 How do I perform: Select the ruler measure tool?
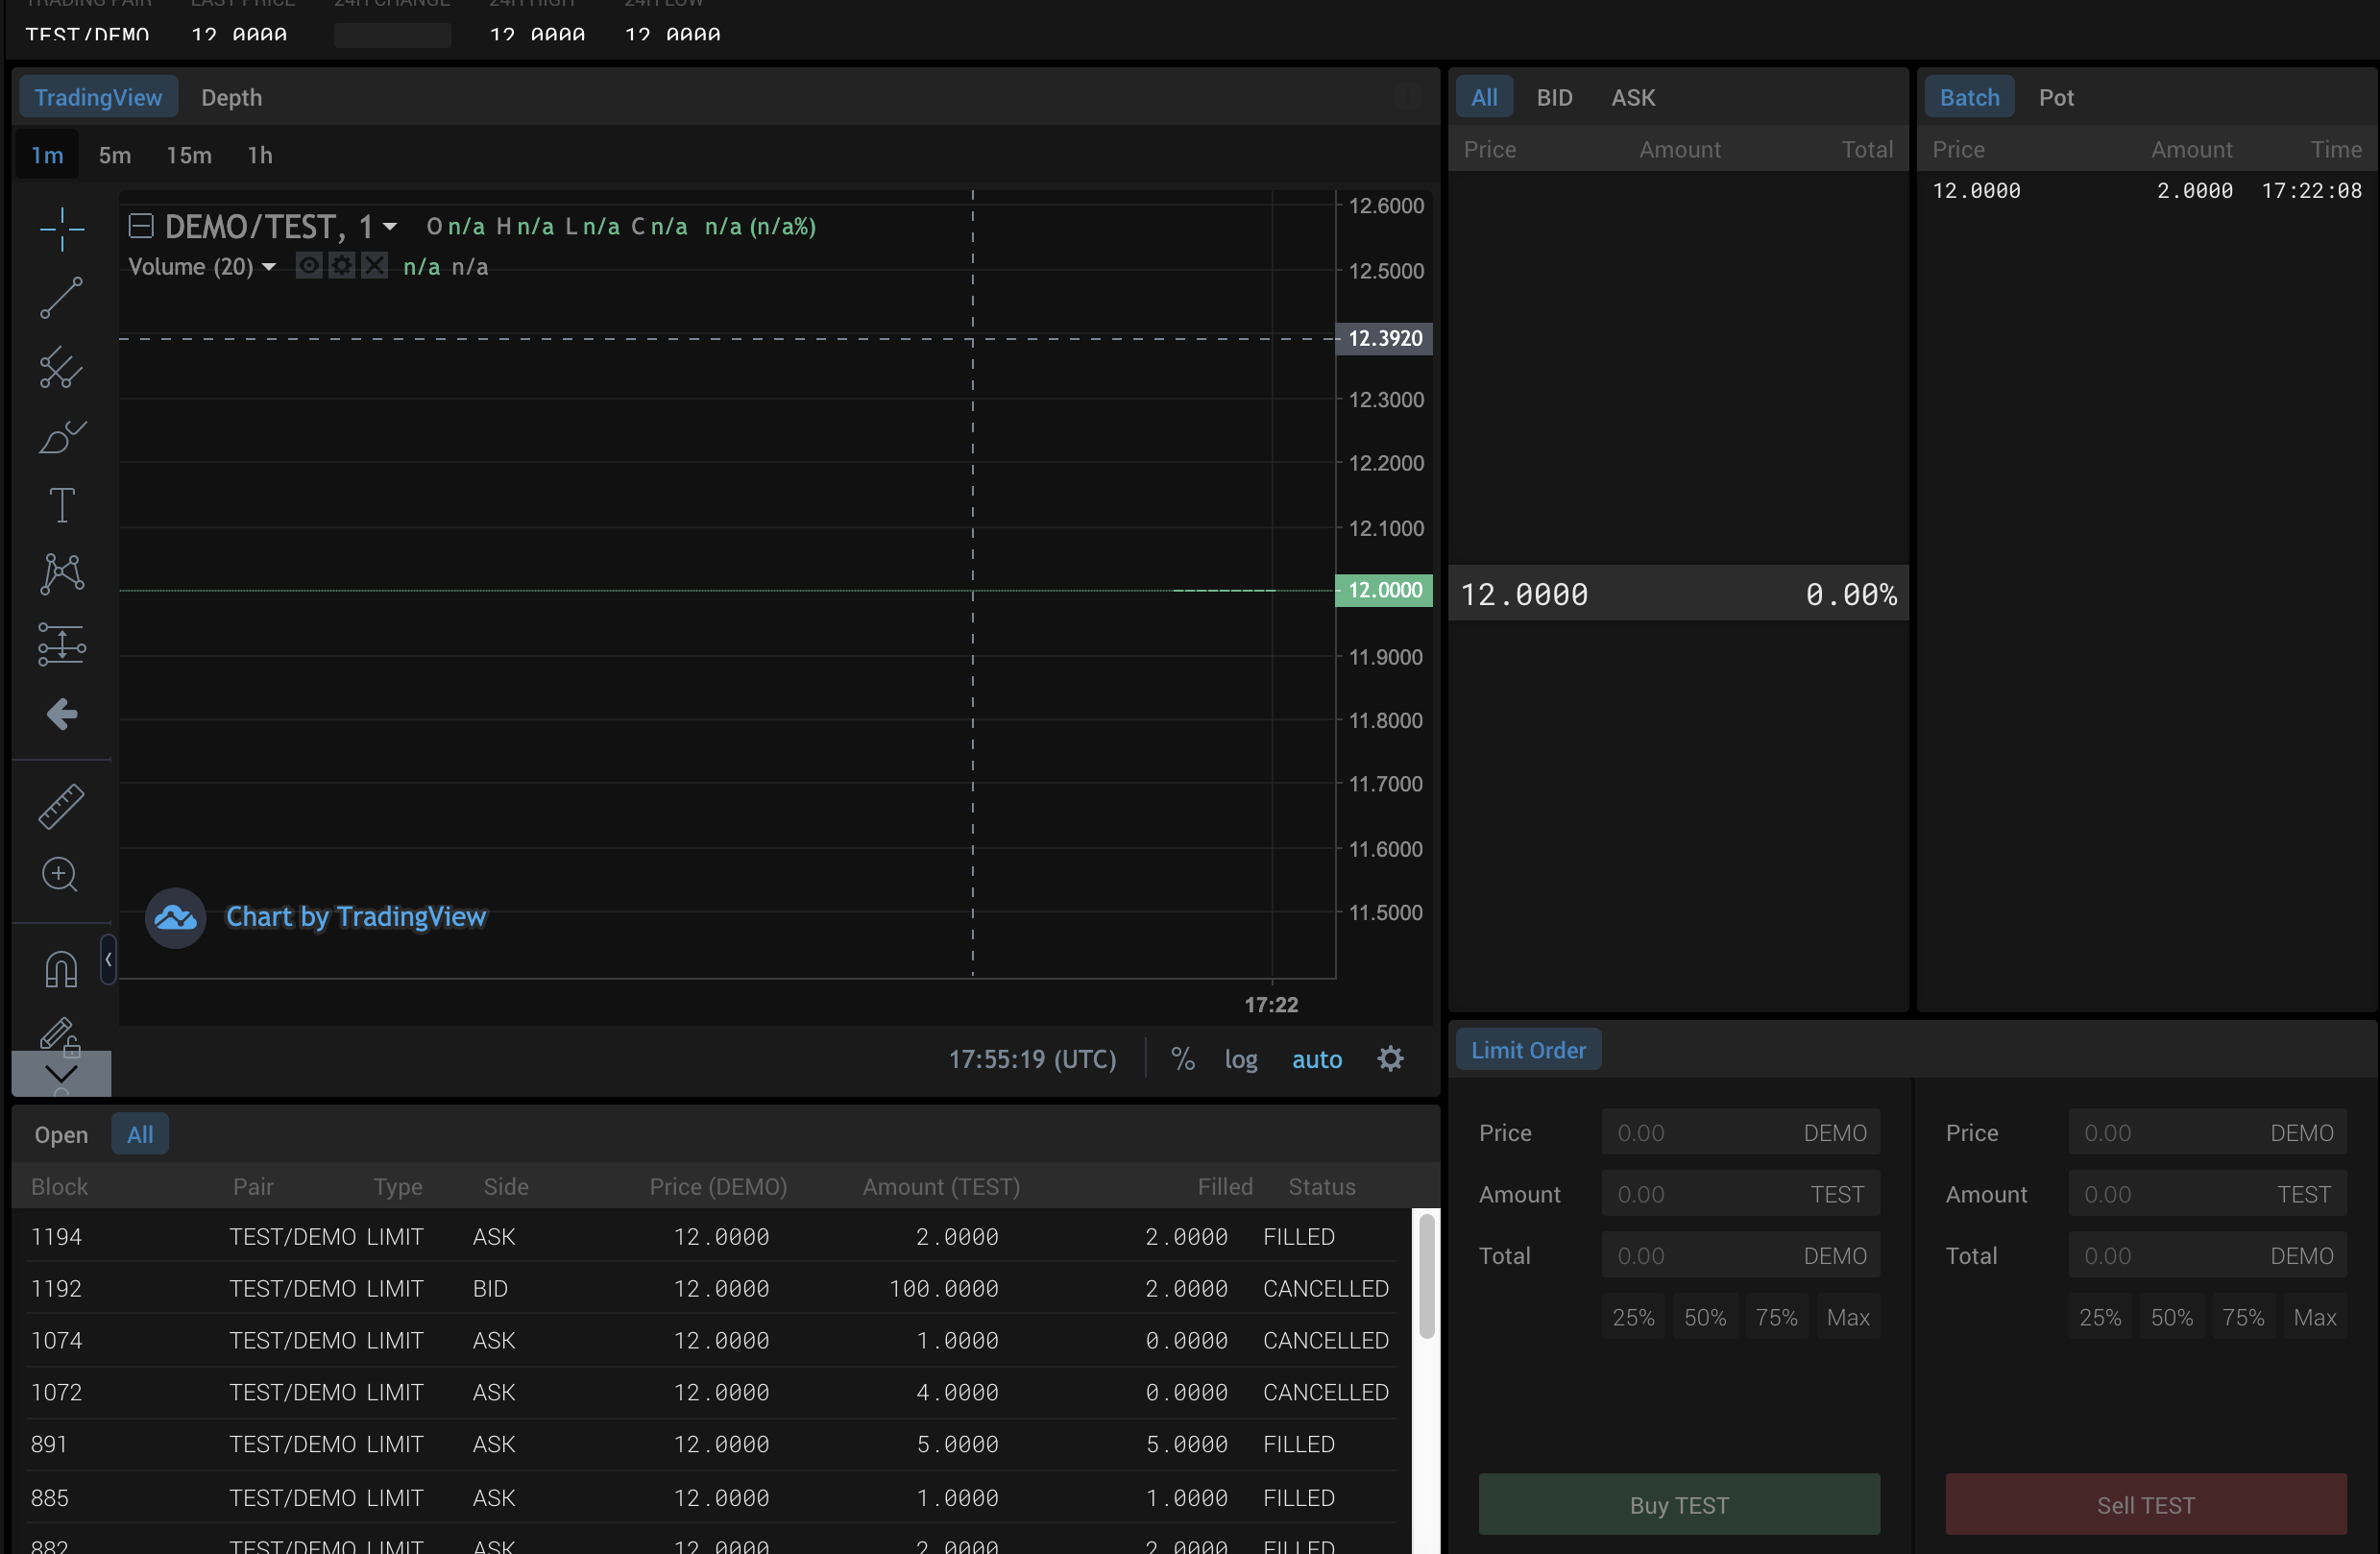61,806
